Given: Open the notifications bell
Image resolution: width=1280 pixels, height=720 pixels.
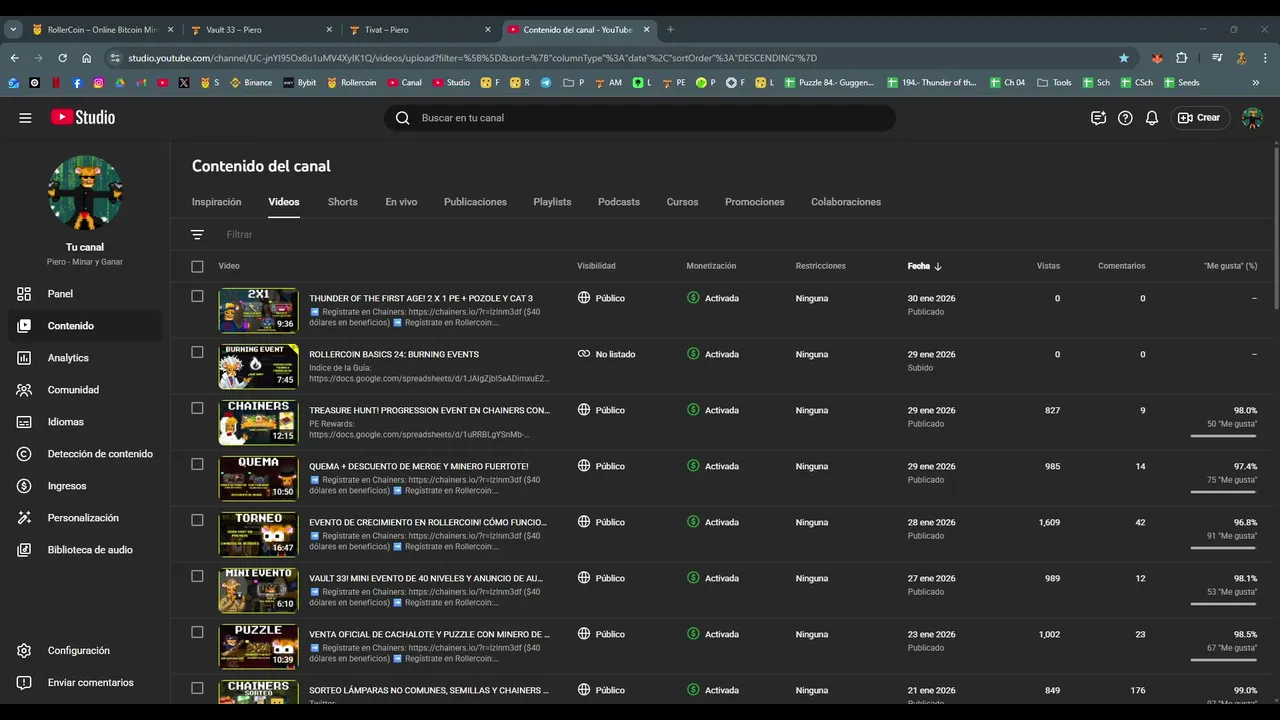Looking at the screenshot, I should (x=1152, y=118).
